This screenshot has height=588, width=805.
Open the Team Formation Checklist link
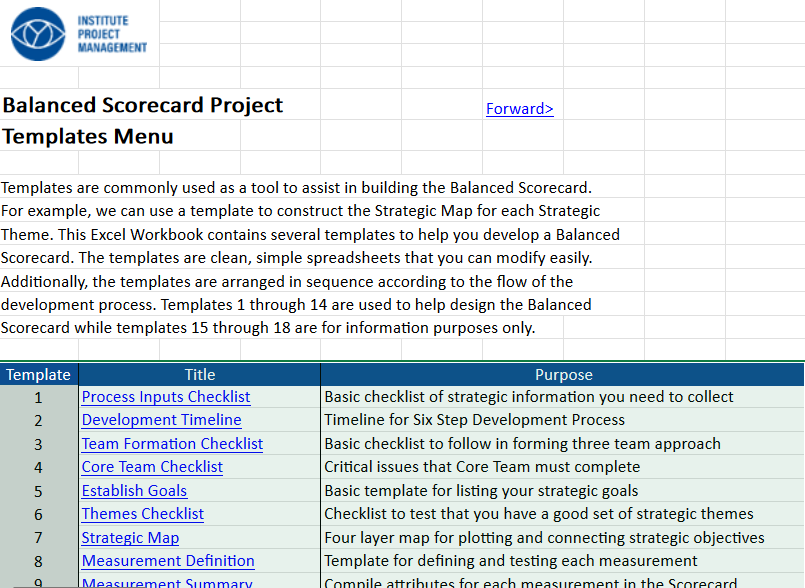[172, 444]
